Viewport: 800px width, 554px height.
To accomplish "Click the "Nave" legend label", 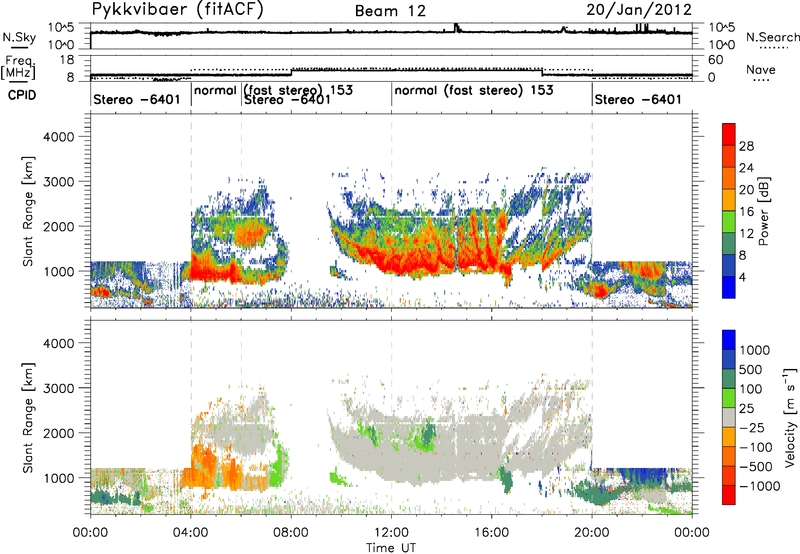I will pyautogui.click(x=760, y=69).
